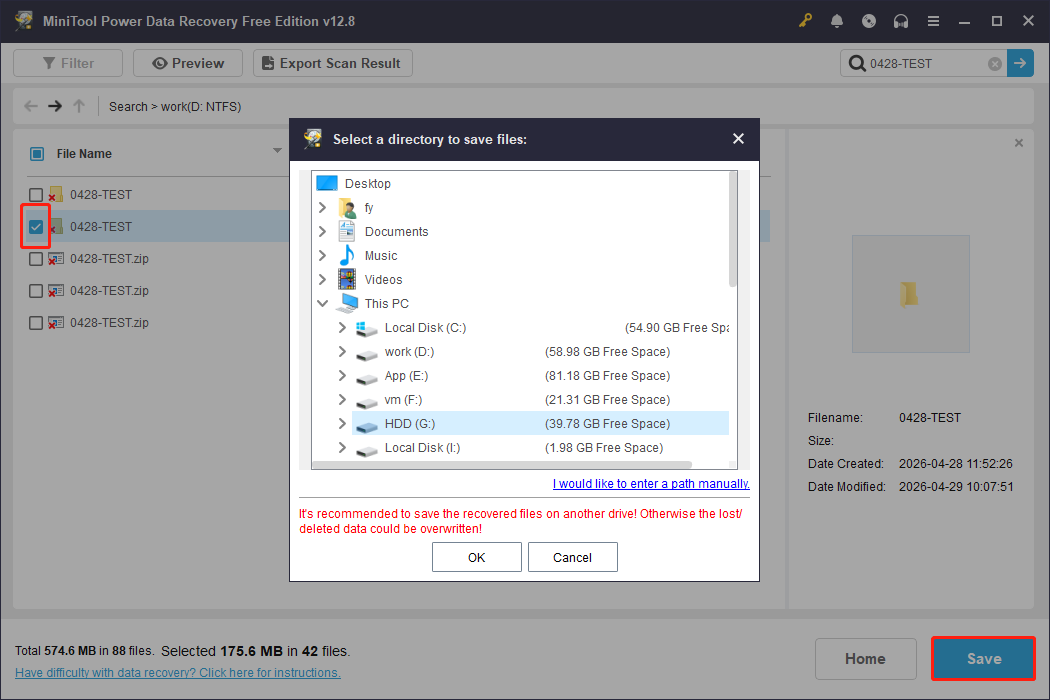
Task: Go back with the left arrow
Action: (31, 106)
